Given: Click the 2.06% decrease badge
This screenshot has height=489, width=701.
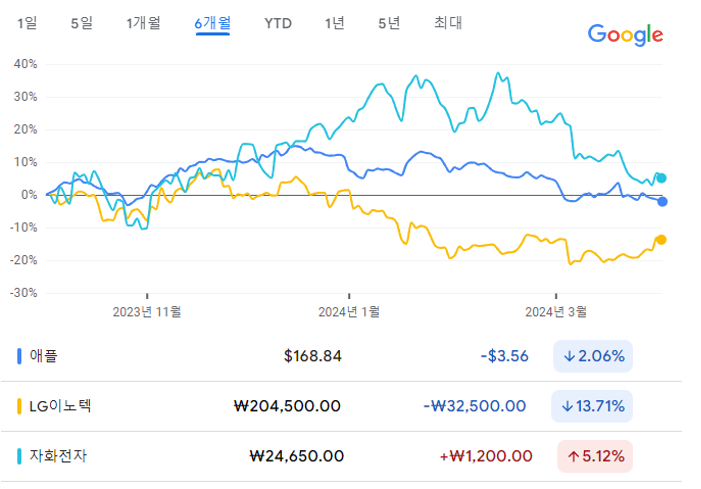Looking at the screenshot, I should click(x=593, y=356).
